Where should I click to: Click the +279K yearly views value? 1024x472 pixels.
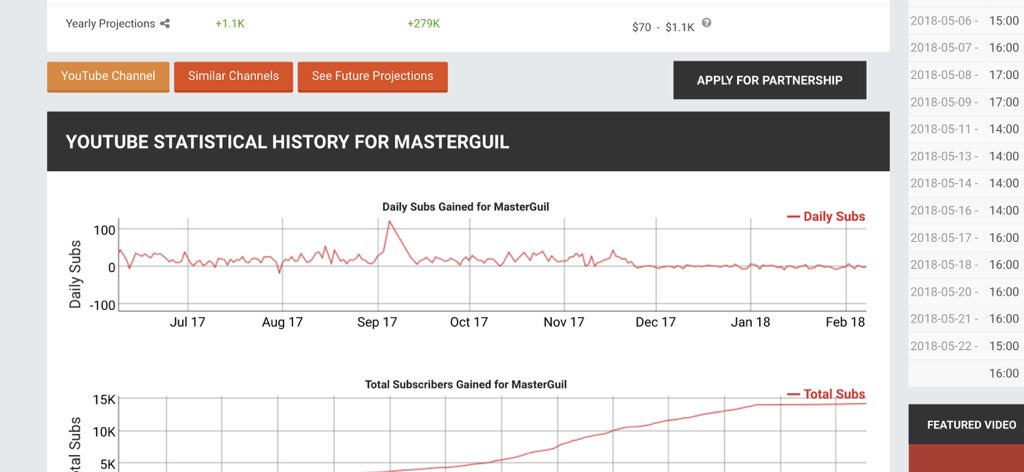point(423,24)
